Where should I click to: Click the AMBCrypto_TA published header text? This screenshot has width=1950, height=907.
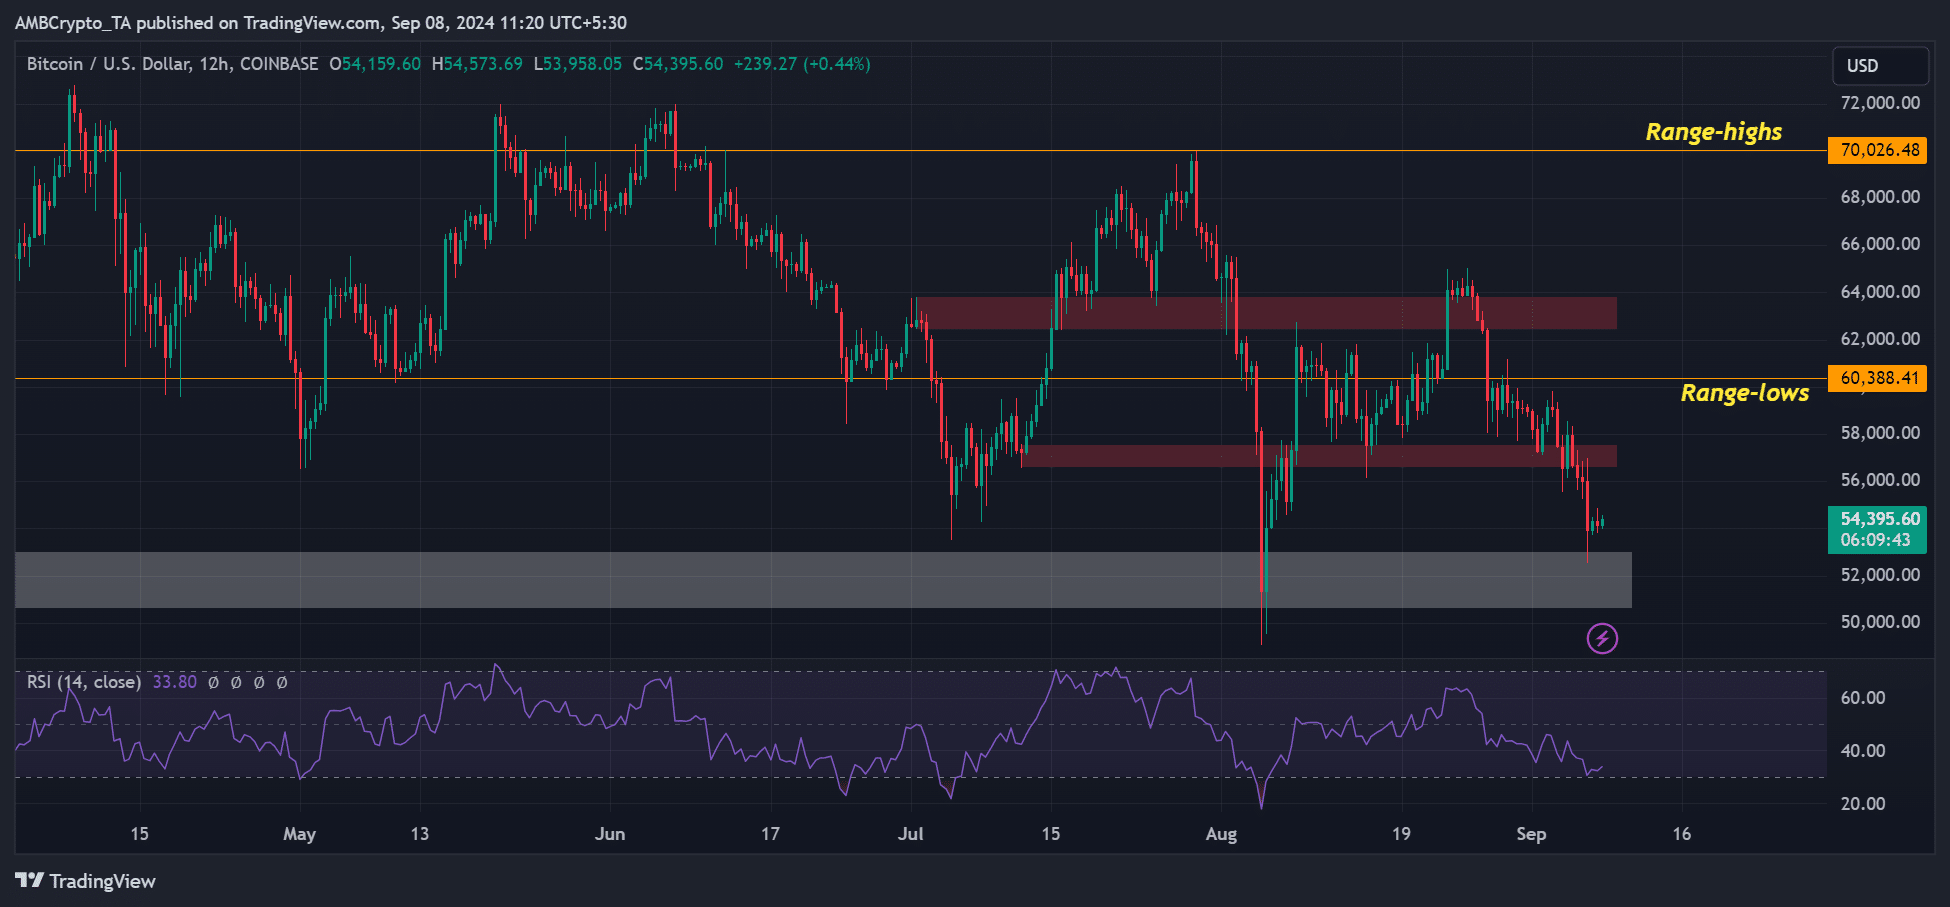tap(320, 23)
